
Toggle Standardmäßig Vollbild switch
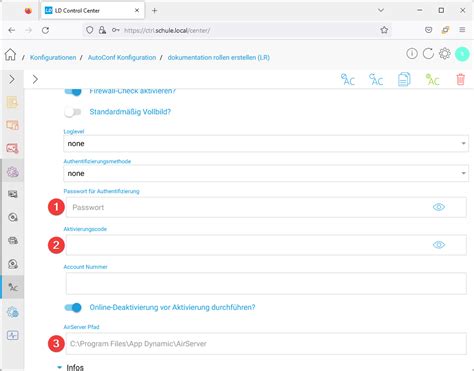(x=73, y=112)
